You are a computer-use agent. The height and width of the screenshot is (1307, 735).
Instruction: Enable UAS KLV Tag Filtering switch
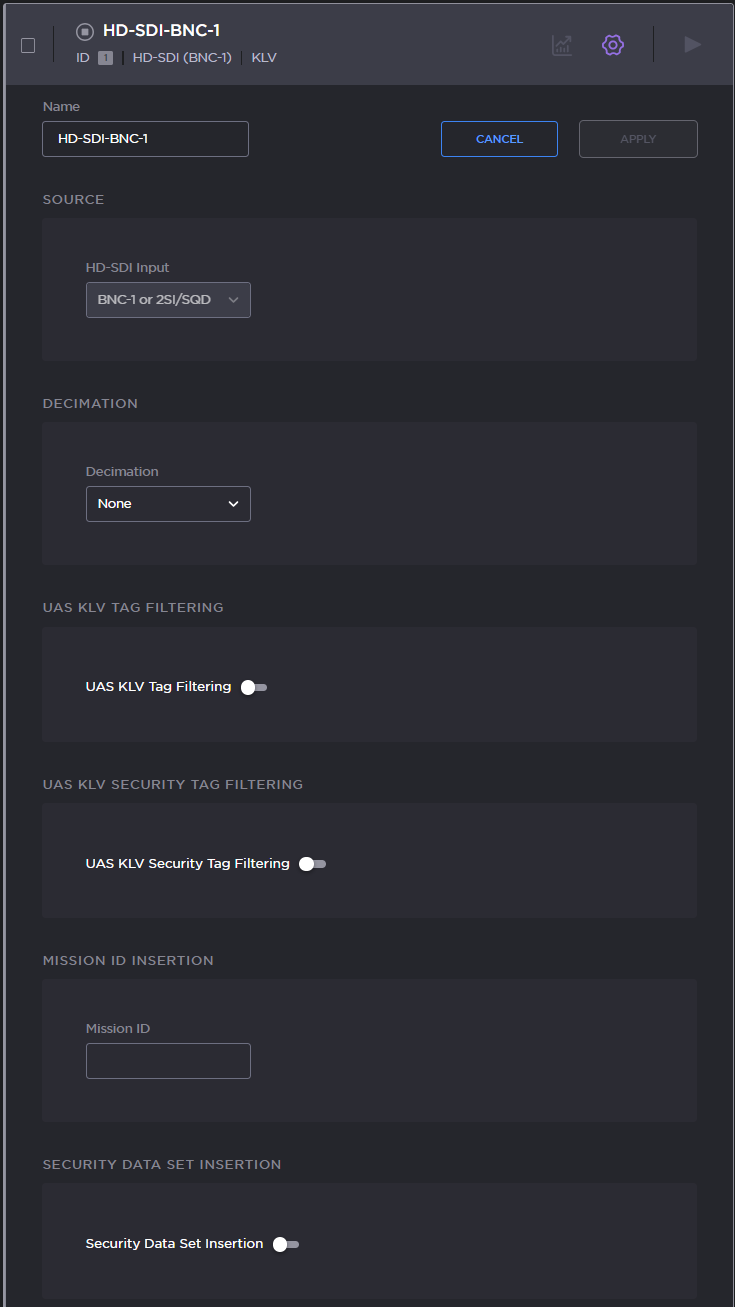tap(254, 687)
